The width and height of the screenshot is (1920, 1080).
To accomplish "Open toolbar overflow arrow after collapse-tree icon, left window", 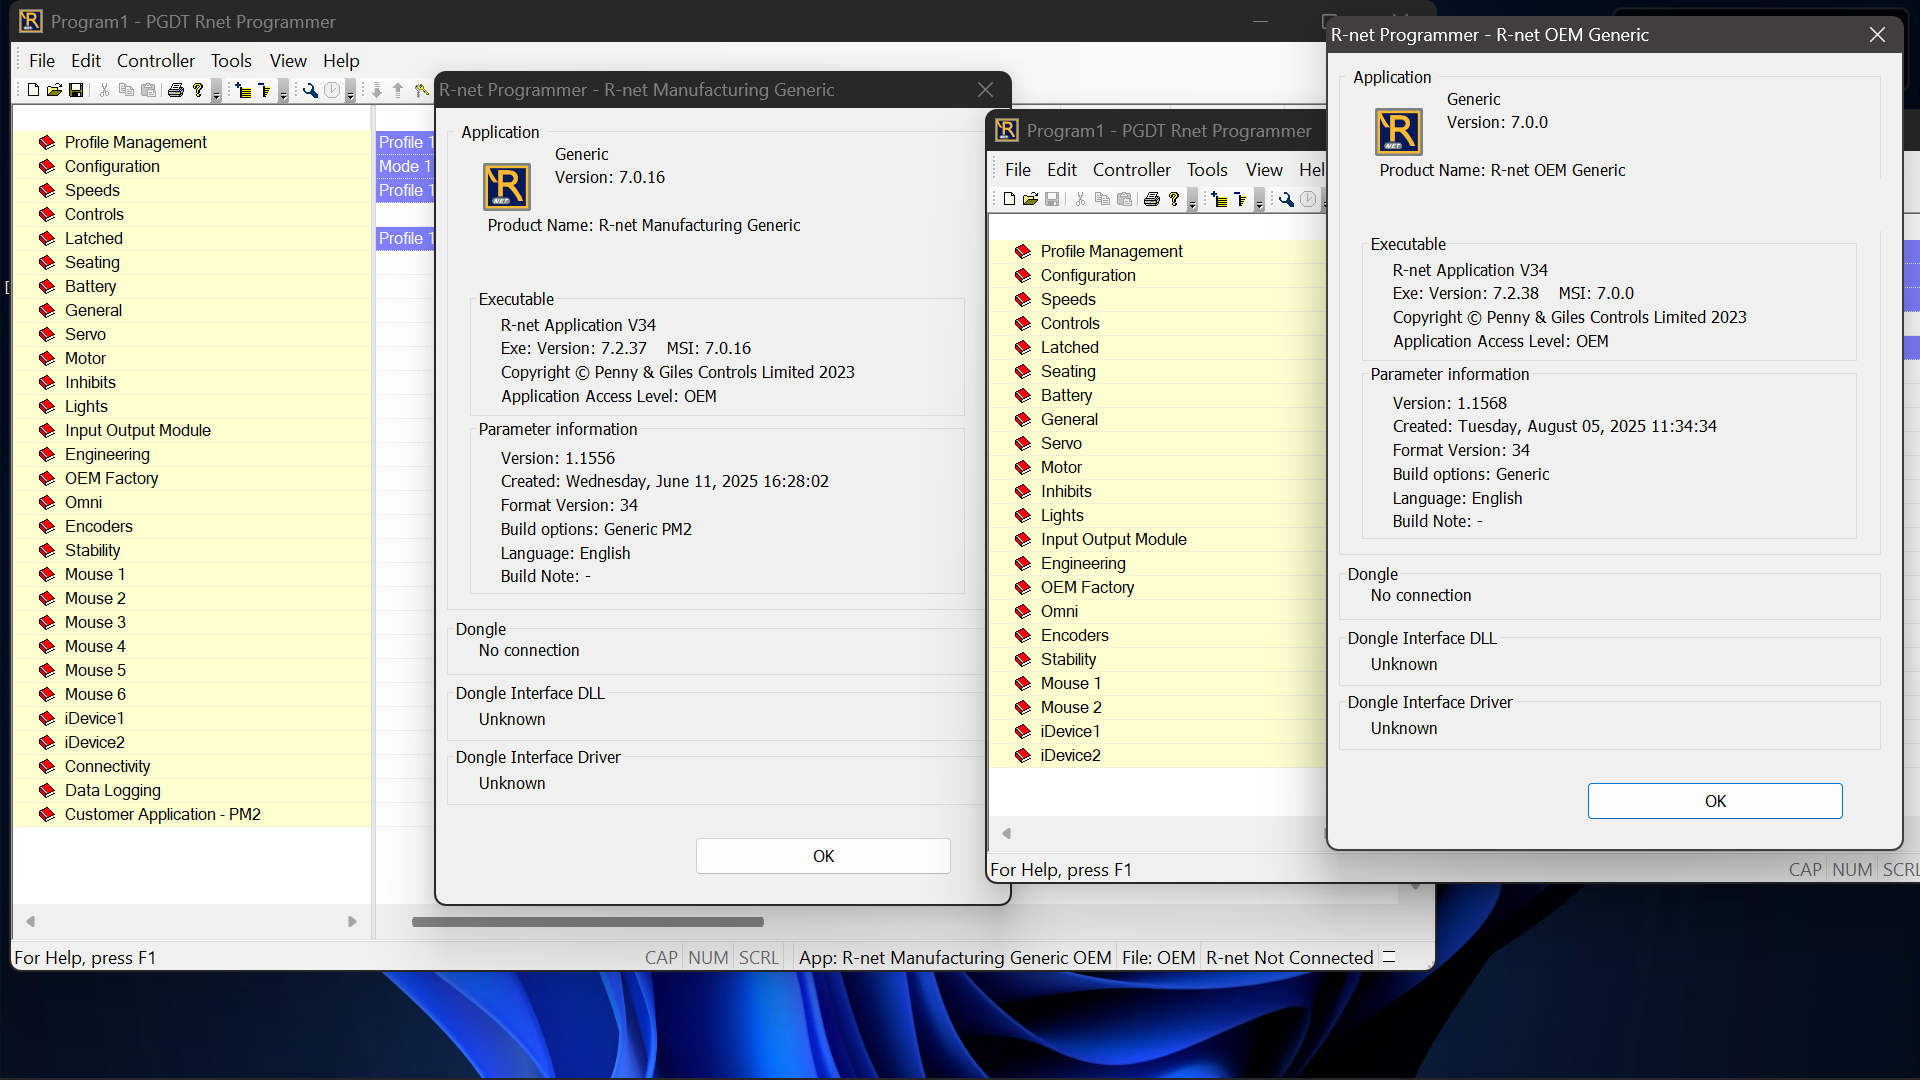I will click(284, 95).
